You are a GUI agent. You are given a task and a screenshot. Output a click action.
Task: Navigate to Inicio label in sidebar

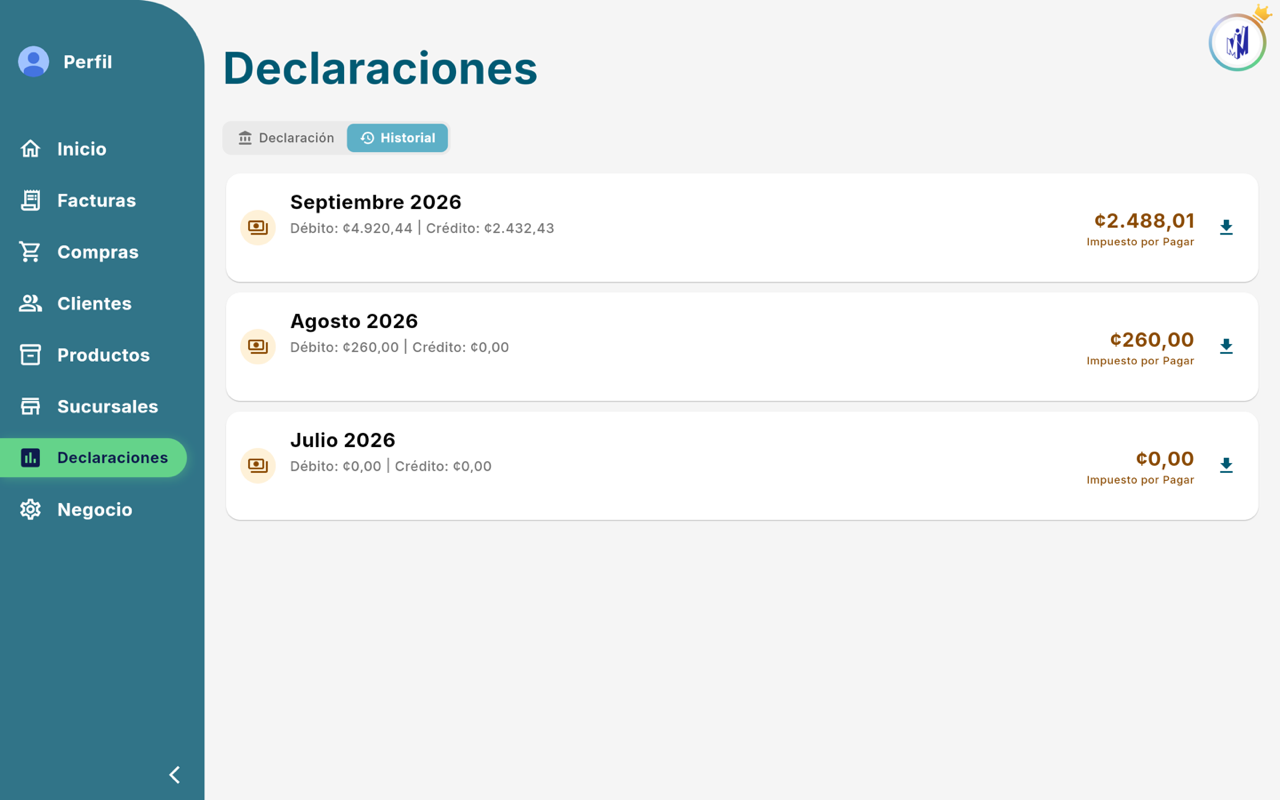[82, 149]
